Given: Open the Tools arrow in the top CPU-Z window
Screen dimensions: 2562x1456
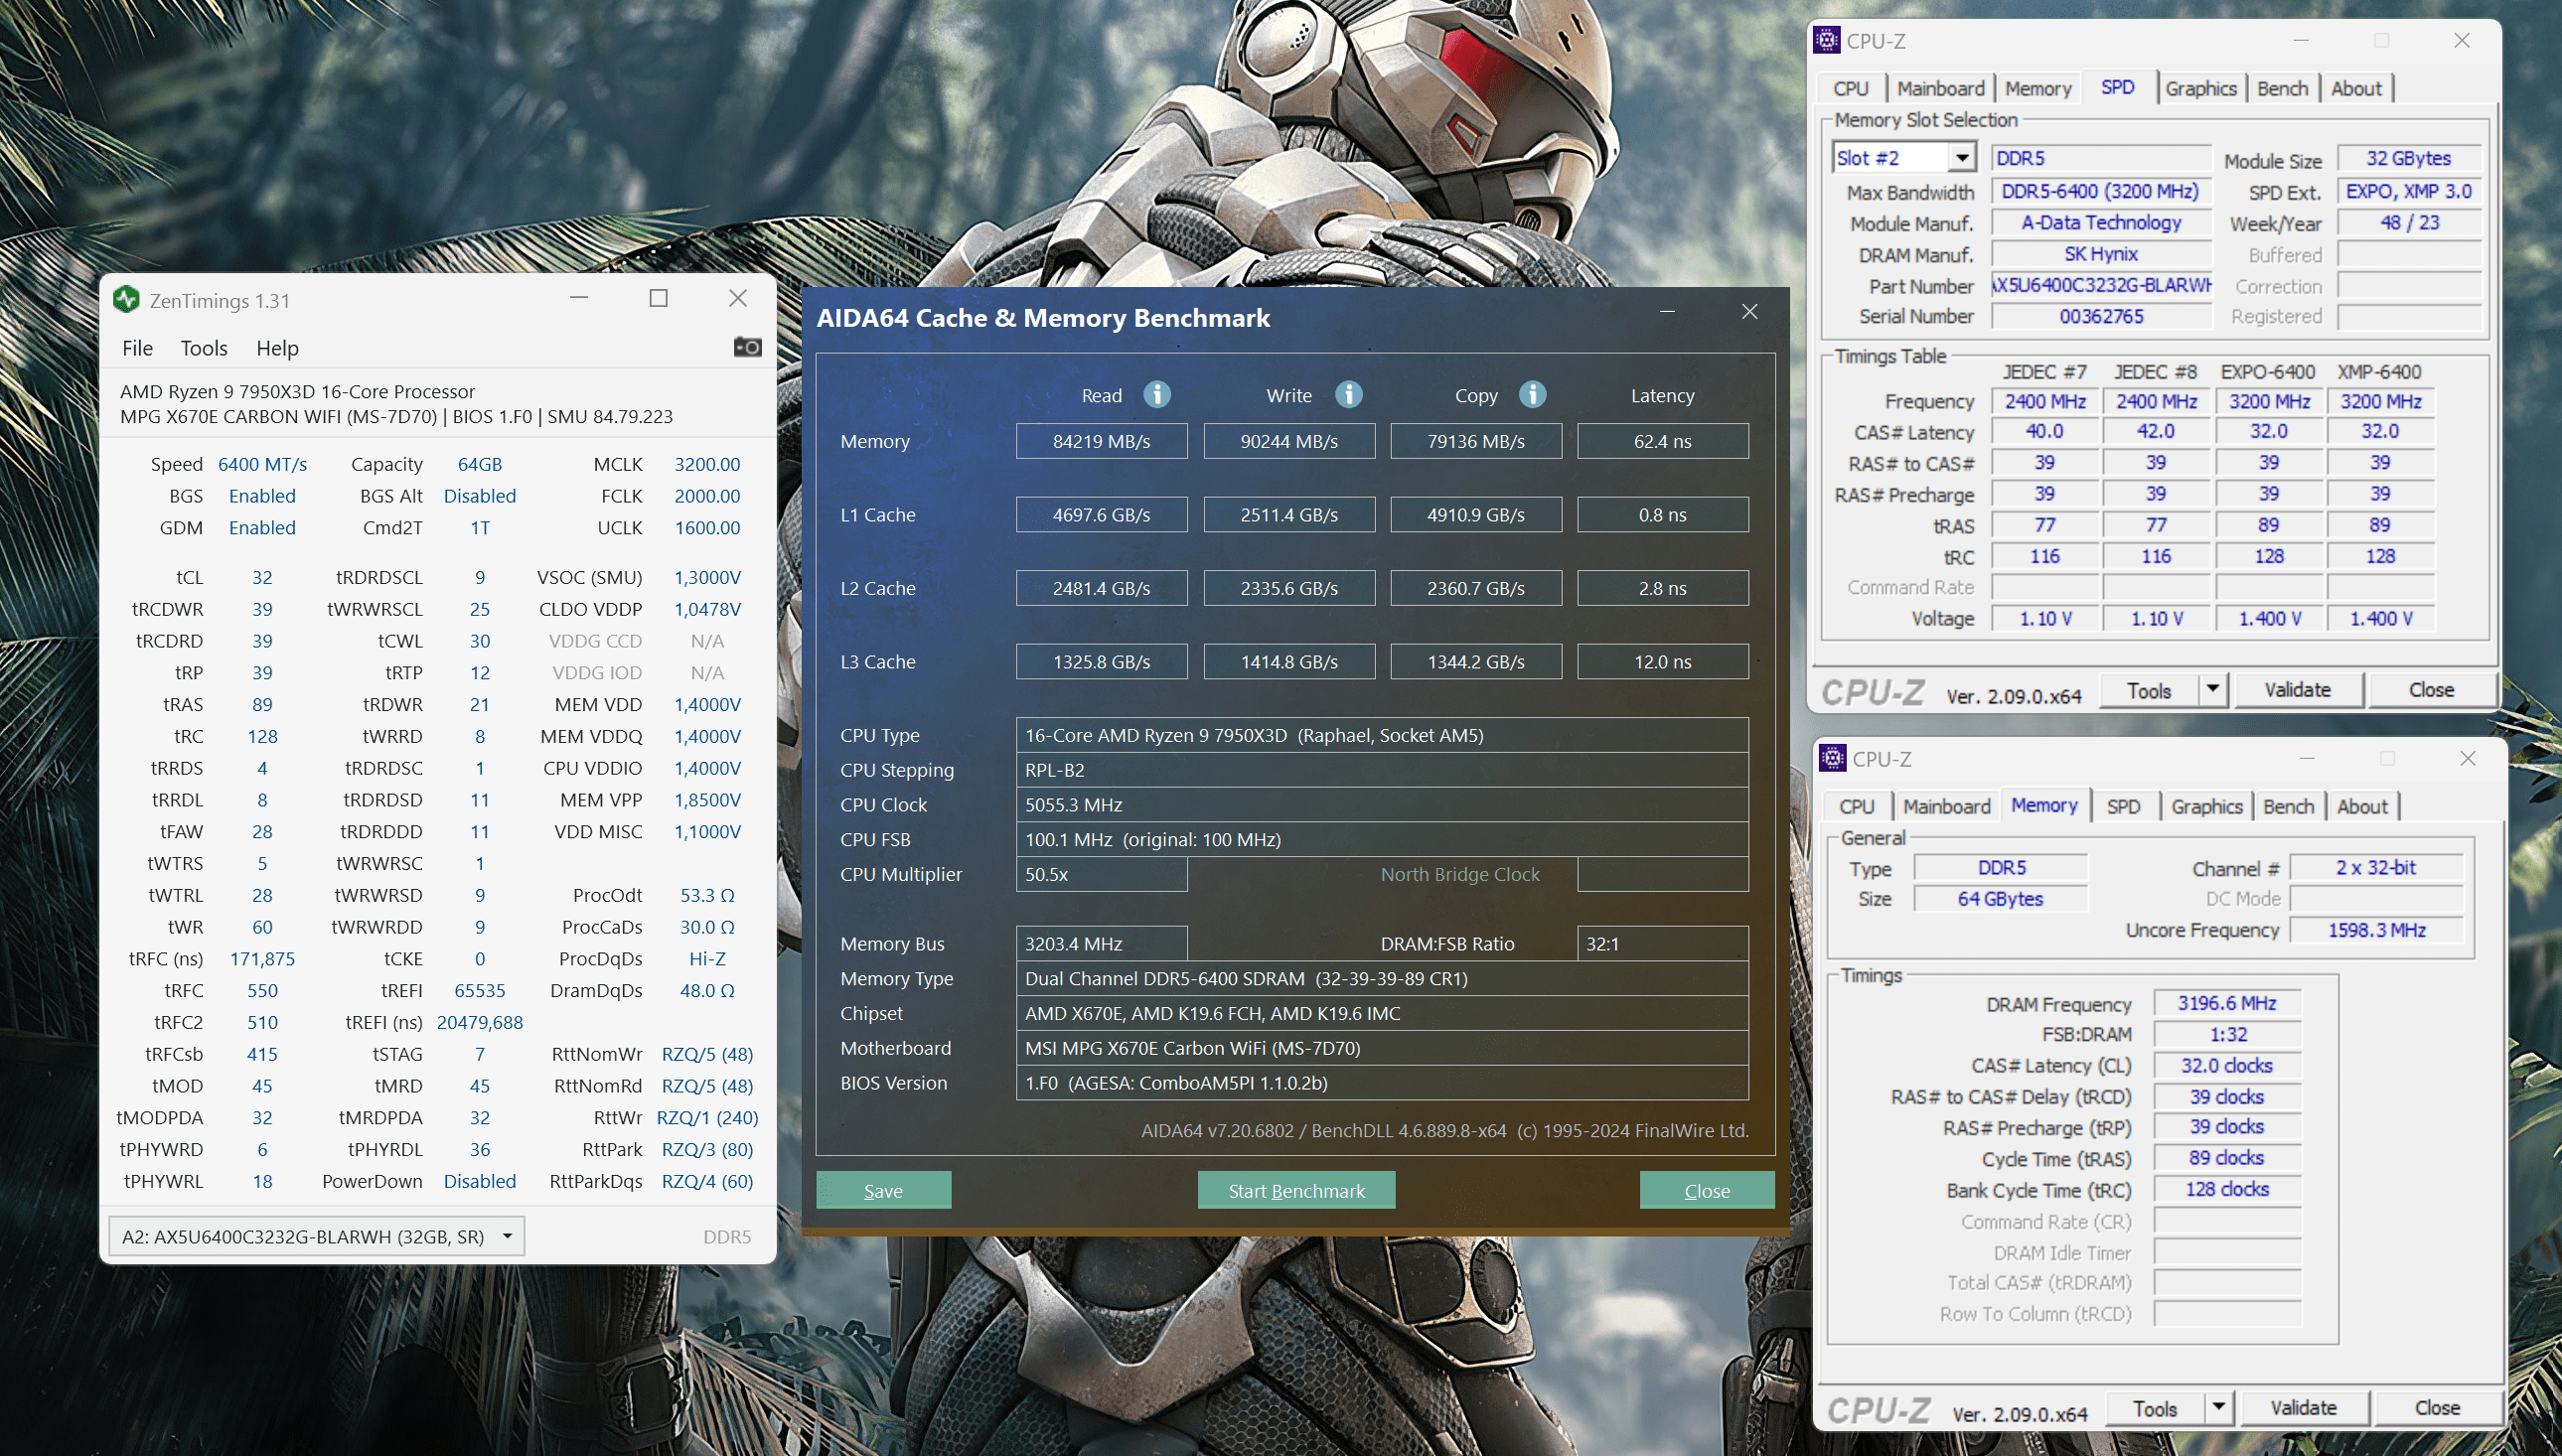Looking at the screenshot, I should pyautogui.click(x=2213, y=689).
